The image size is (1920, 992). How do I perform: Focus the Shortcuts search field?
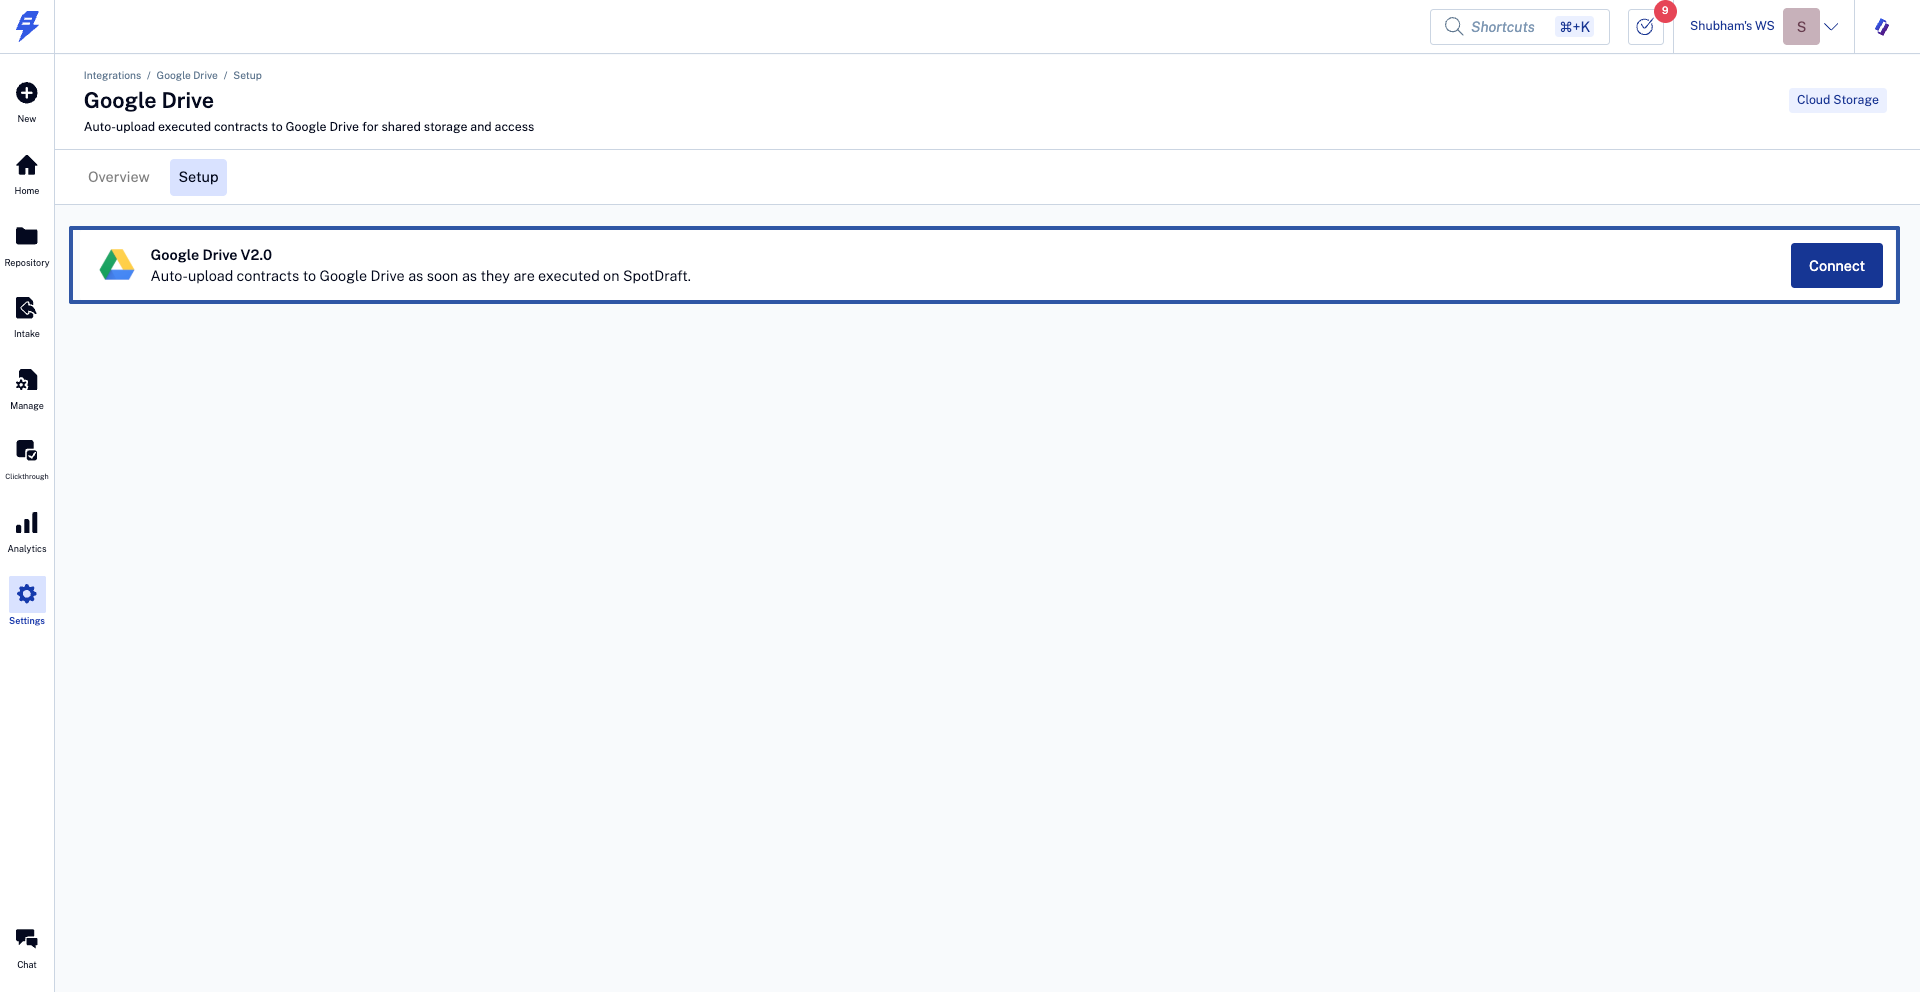pos(1519,27)
